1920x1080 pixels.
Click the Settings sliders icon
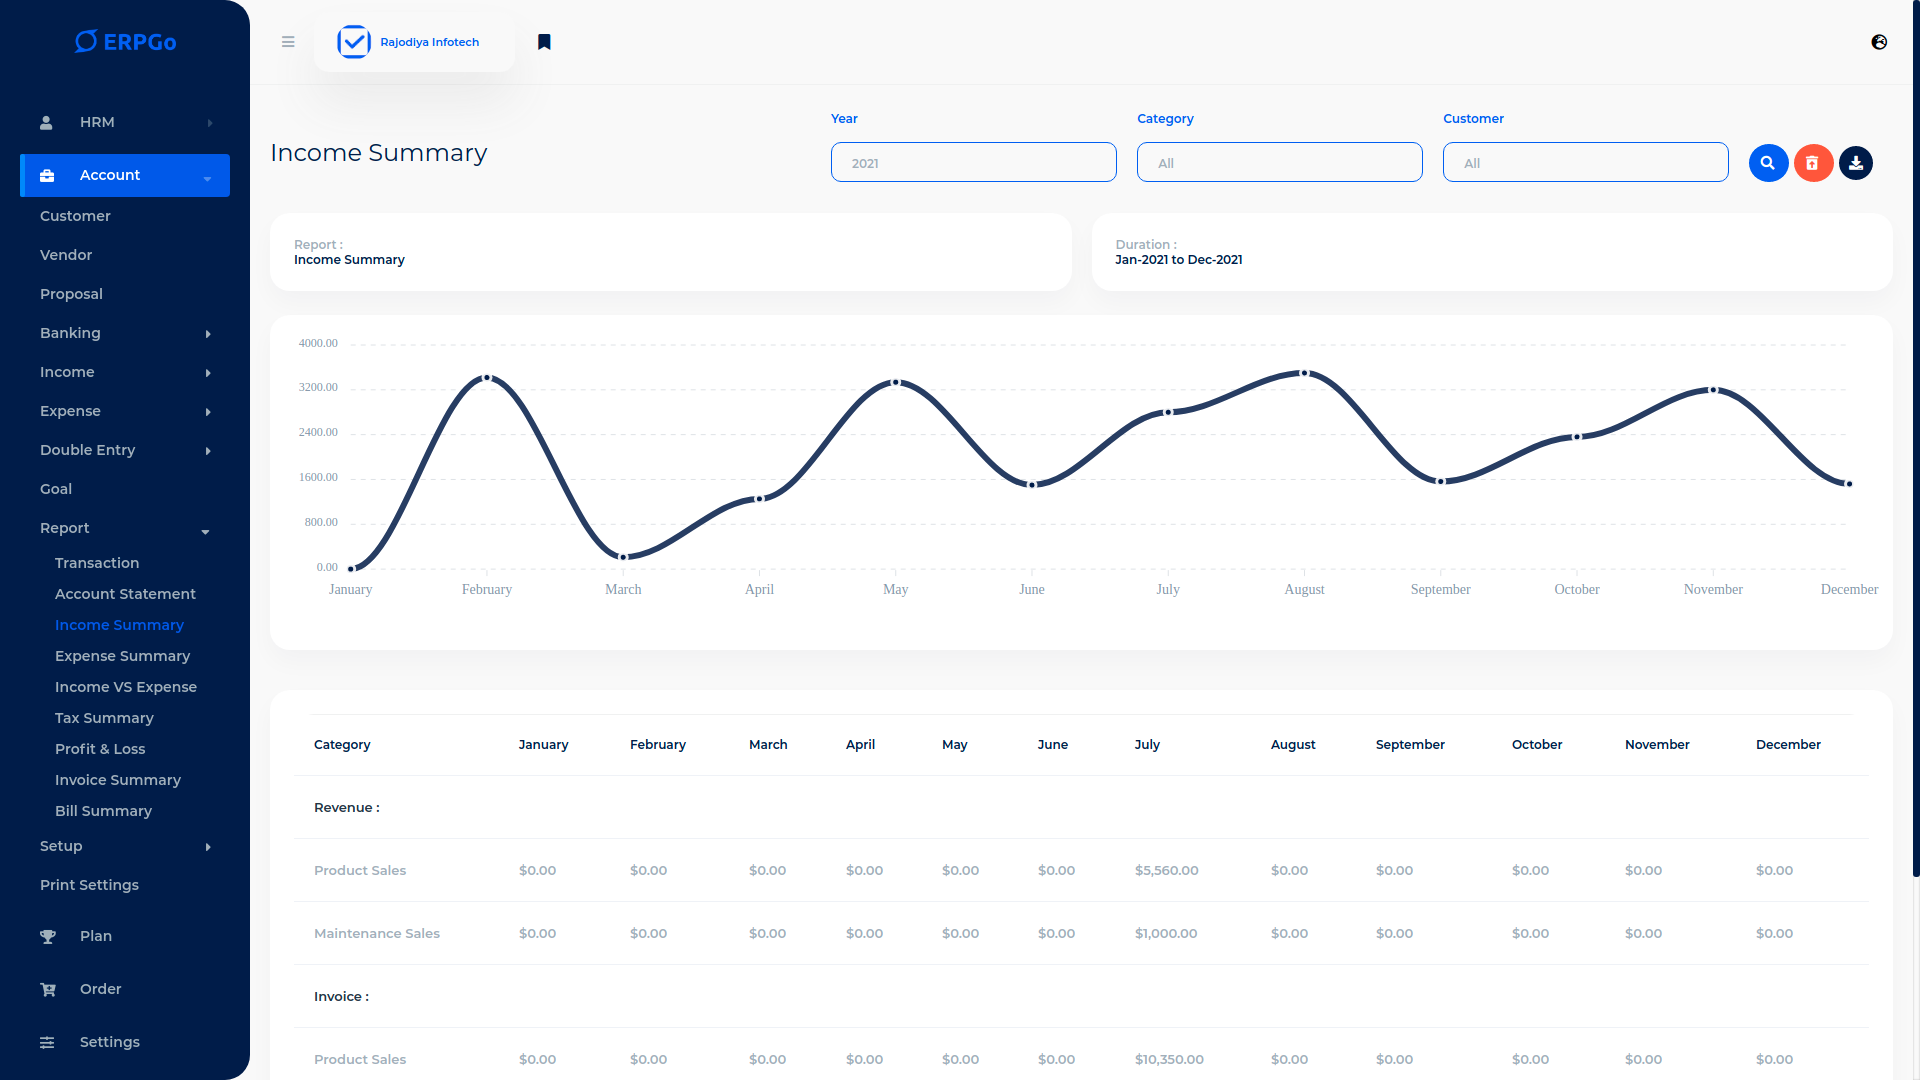47,1043
